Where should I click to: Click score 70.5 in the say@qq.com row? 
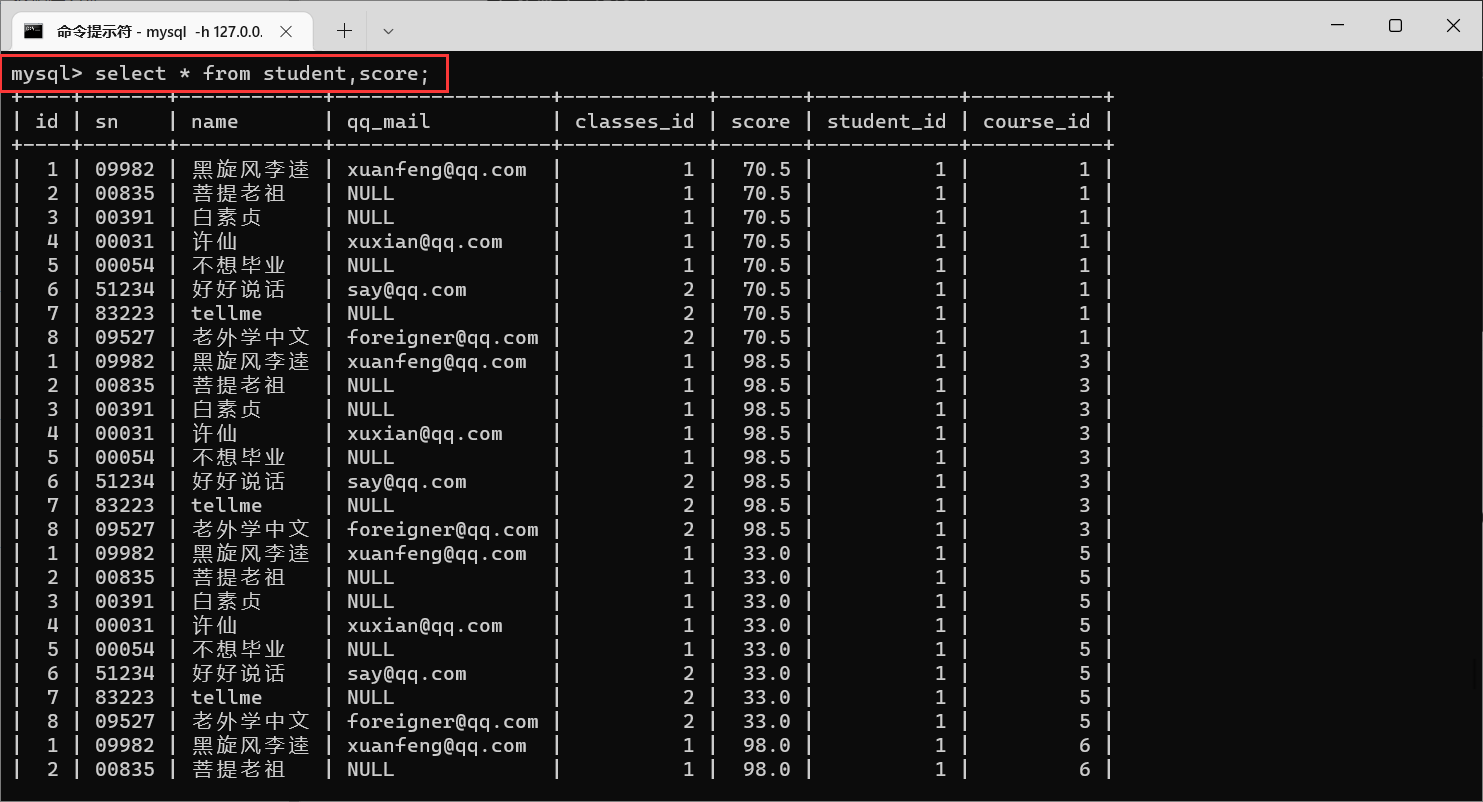coord(767,289)
